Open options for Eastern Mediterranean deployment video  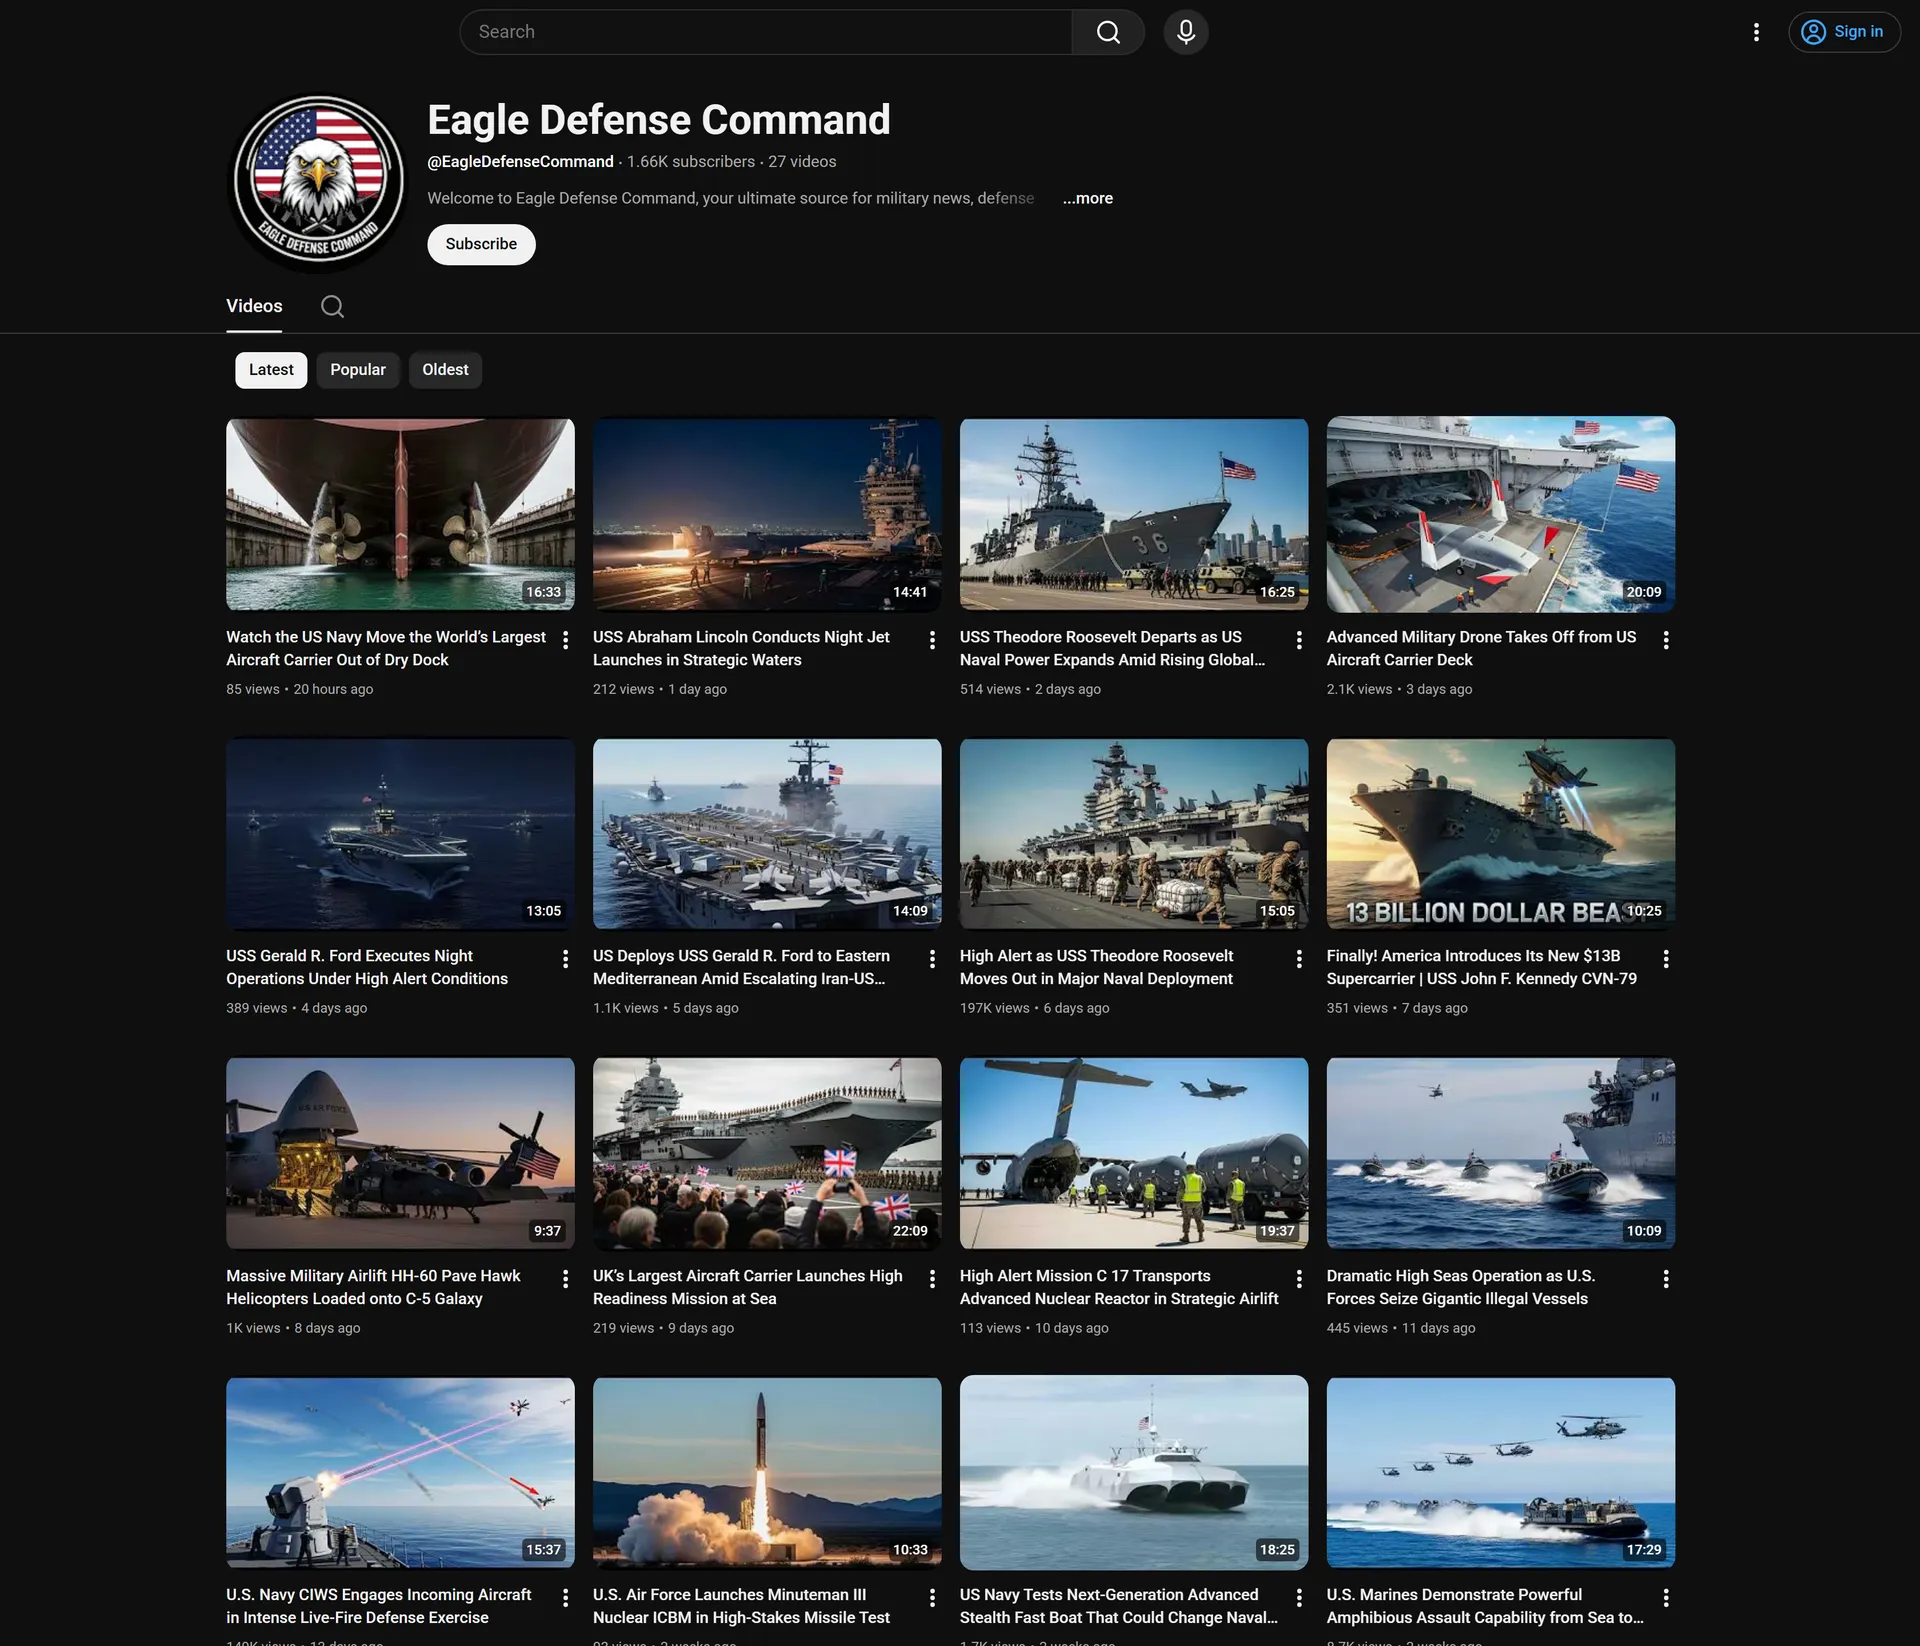pos(932,959)
